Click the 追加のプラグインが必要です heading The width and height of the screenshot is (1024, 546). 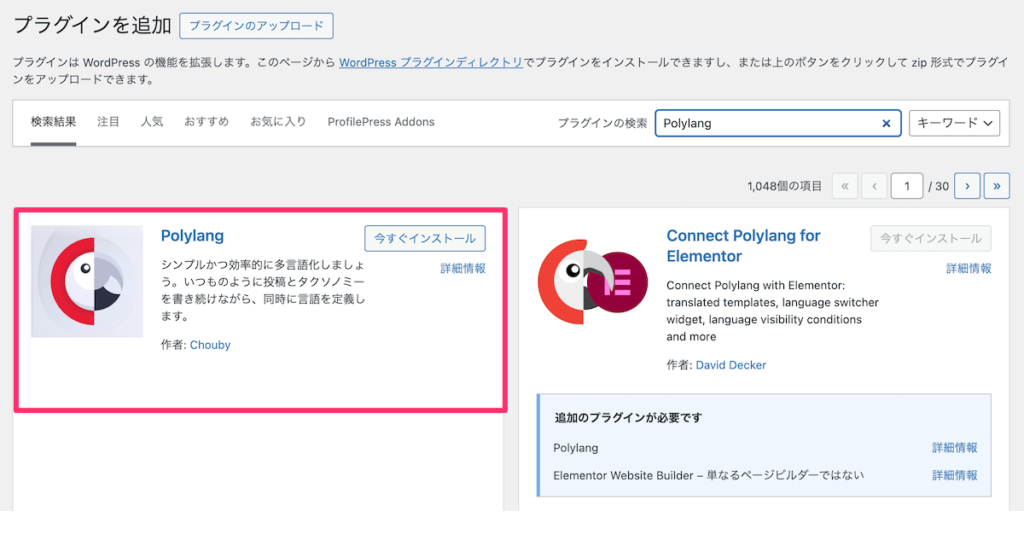628,417
